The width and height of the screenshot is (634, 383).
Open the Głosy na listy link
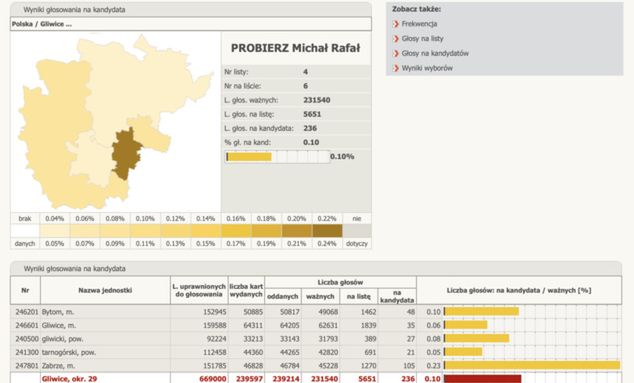click(422, 39)
